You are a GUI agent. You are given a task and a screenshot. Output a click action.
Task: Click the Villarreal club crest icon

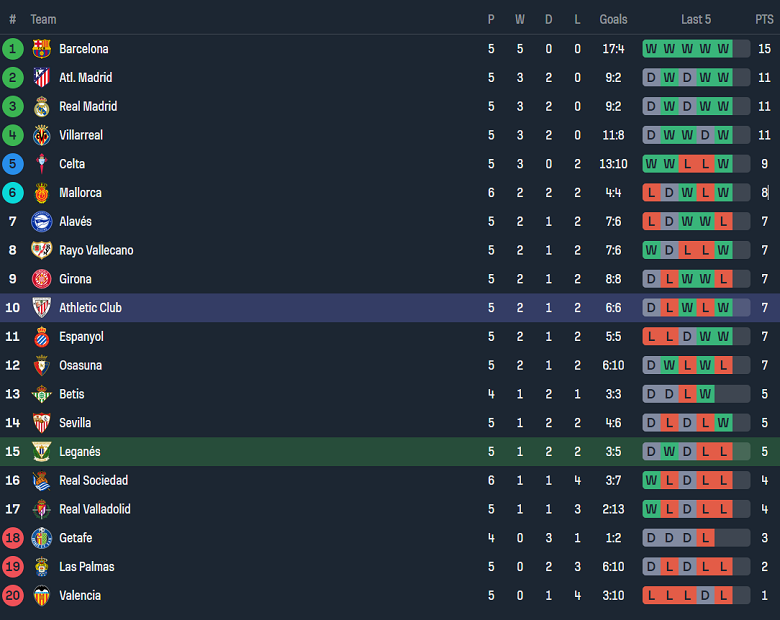(41, 136)
